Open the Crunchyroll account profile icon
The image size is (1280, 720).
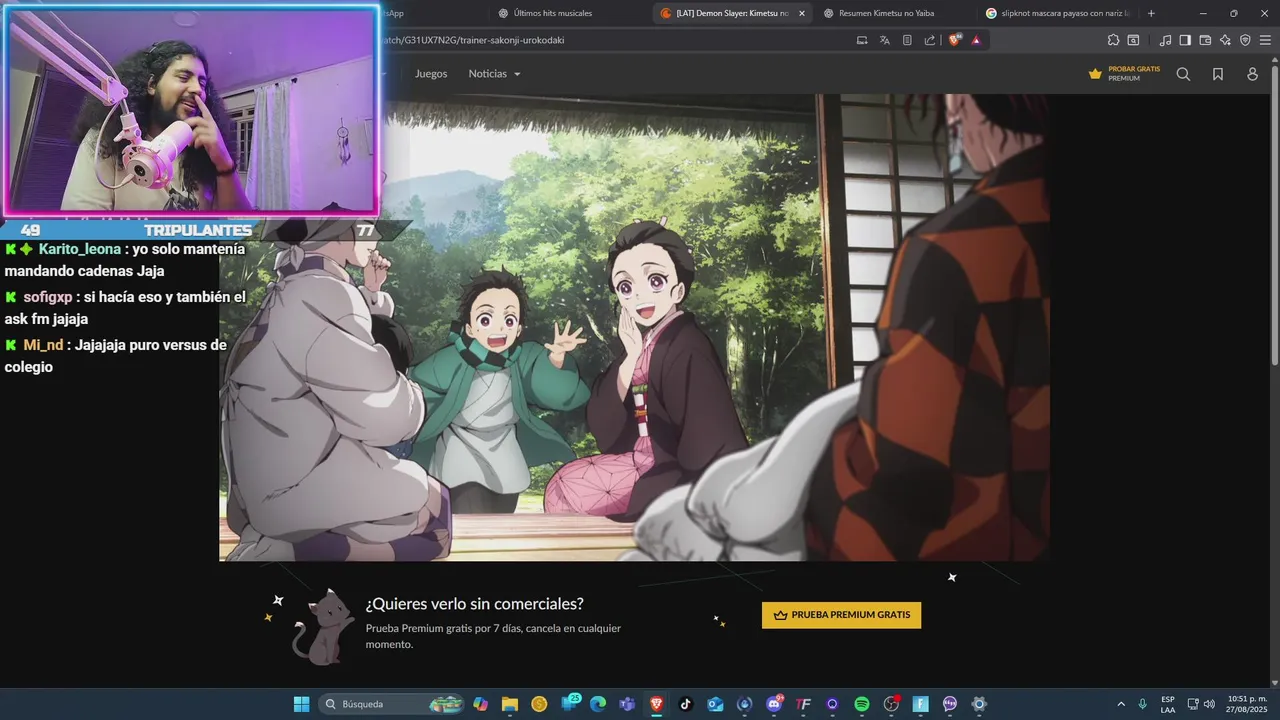(1252, 74)
